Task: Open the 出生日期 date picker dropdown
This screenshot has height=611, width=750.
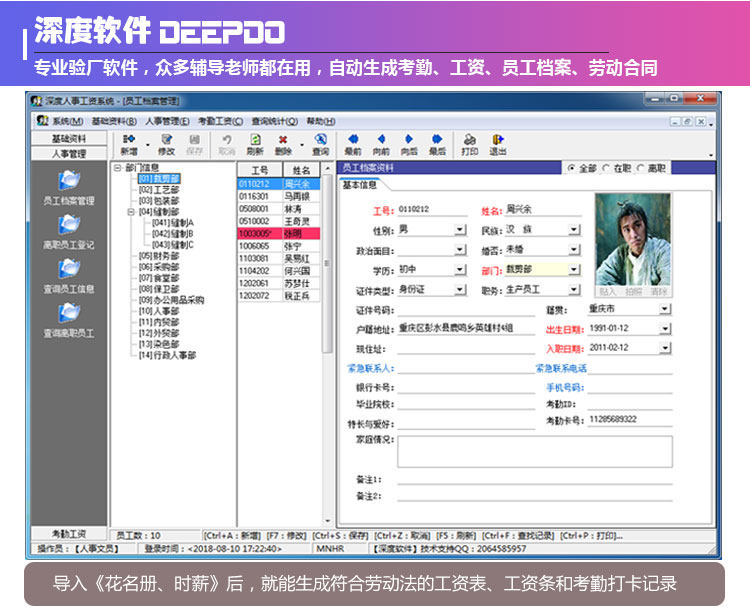Action: click(665, 329)
